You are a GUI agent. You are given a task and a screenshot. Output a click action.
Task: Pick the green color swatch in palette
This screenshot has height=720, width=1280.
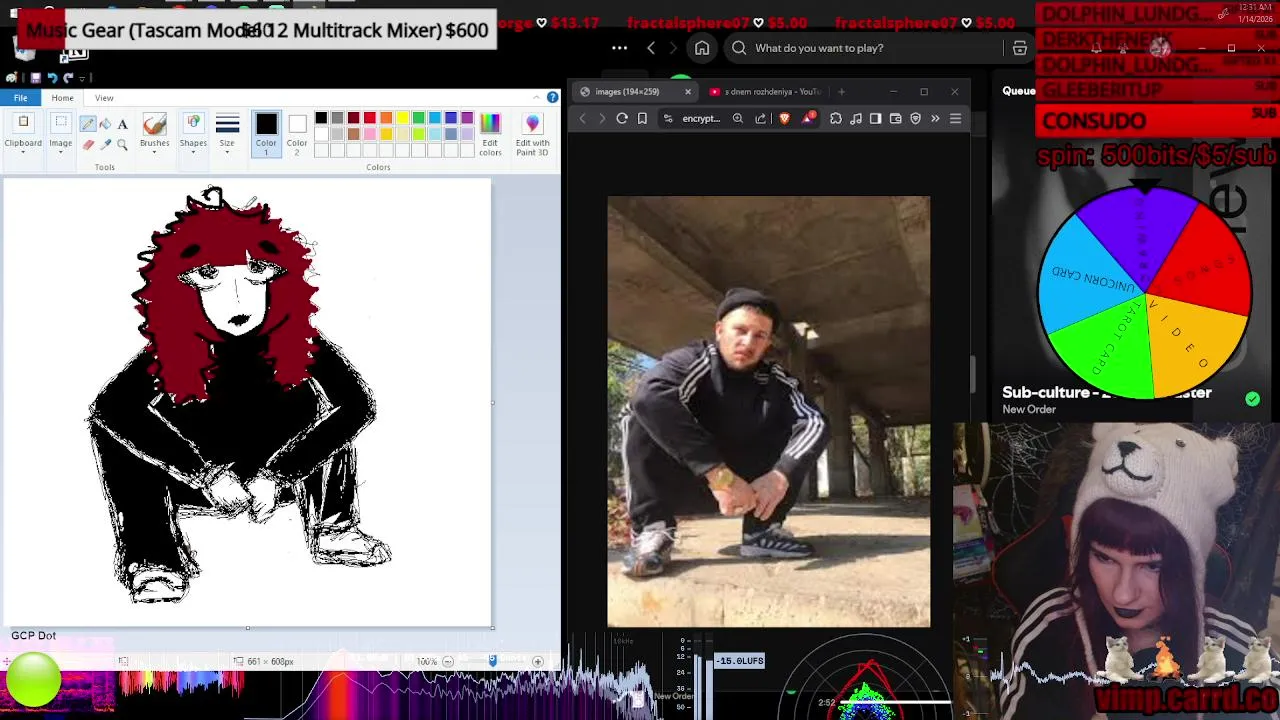[418, 118]
